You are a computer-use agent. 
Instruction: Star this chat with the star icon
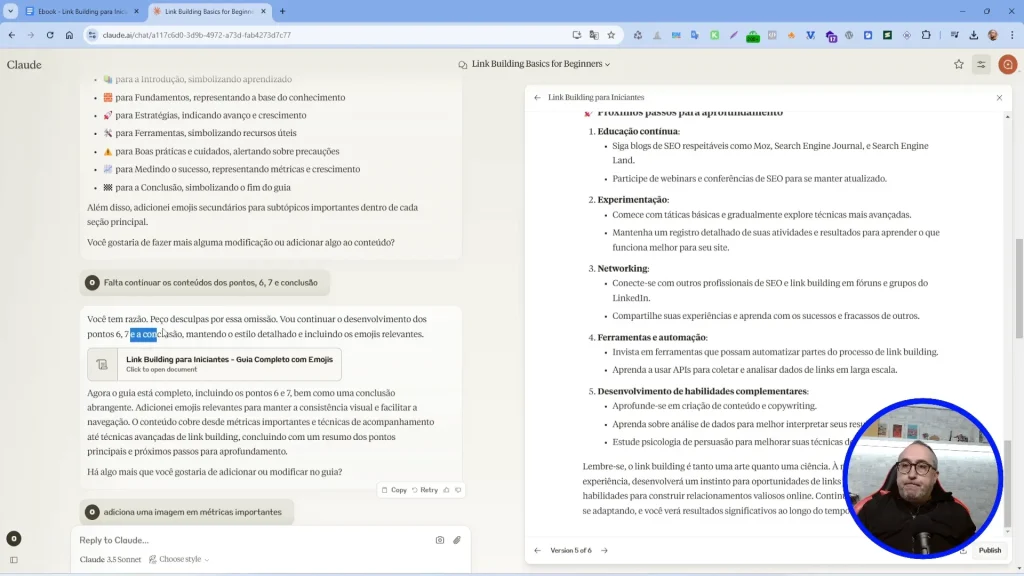(959, 64)
